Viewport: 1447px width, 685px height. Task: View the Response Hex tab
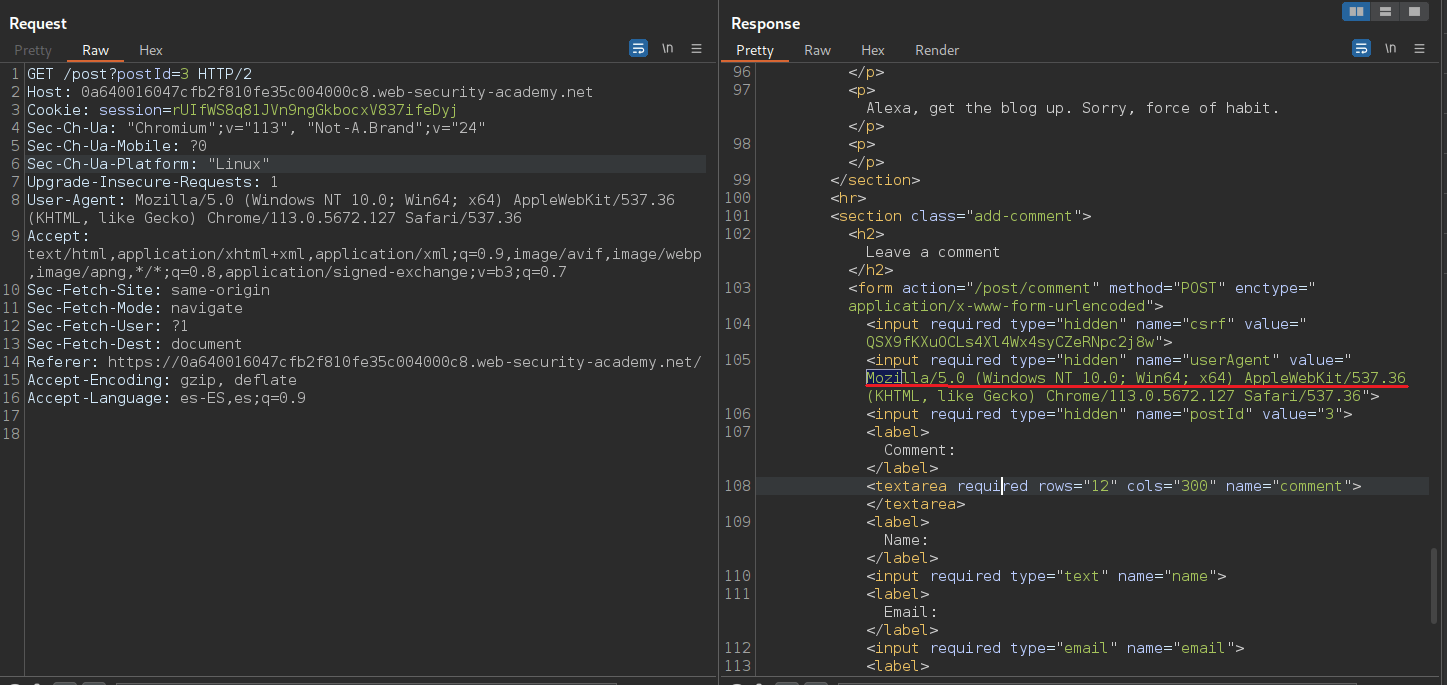873,50
